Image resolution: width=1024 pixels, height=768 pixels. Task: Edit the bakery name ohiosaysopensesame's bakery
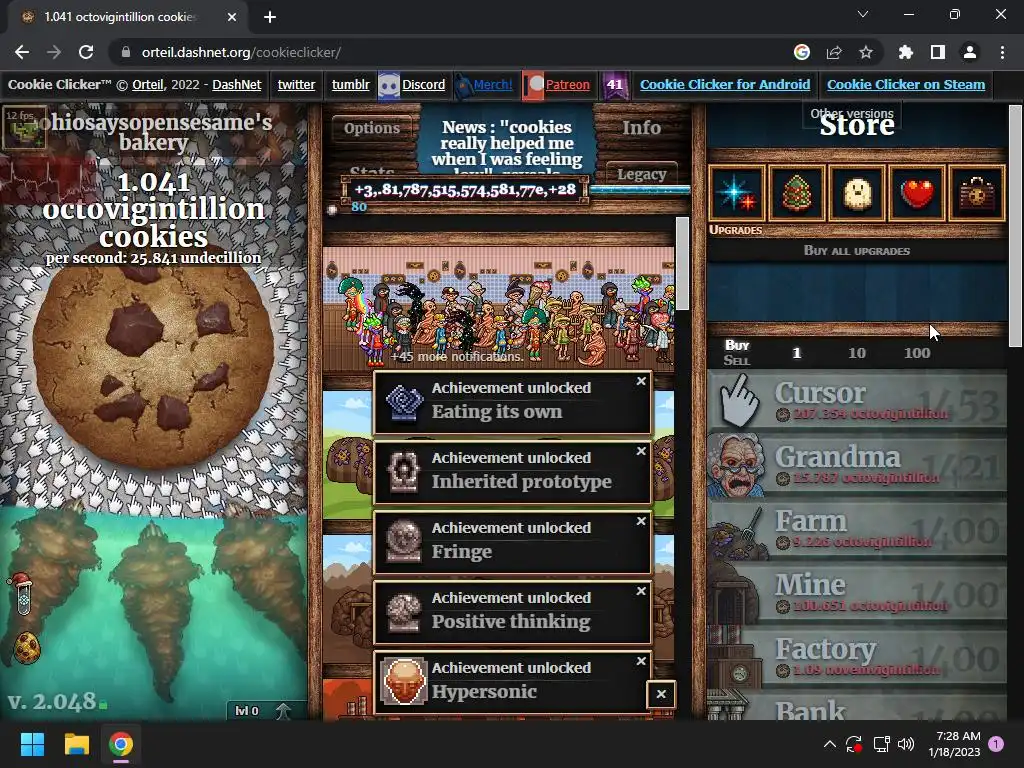pos(153,131)
